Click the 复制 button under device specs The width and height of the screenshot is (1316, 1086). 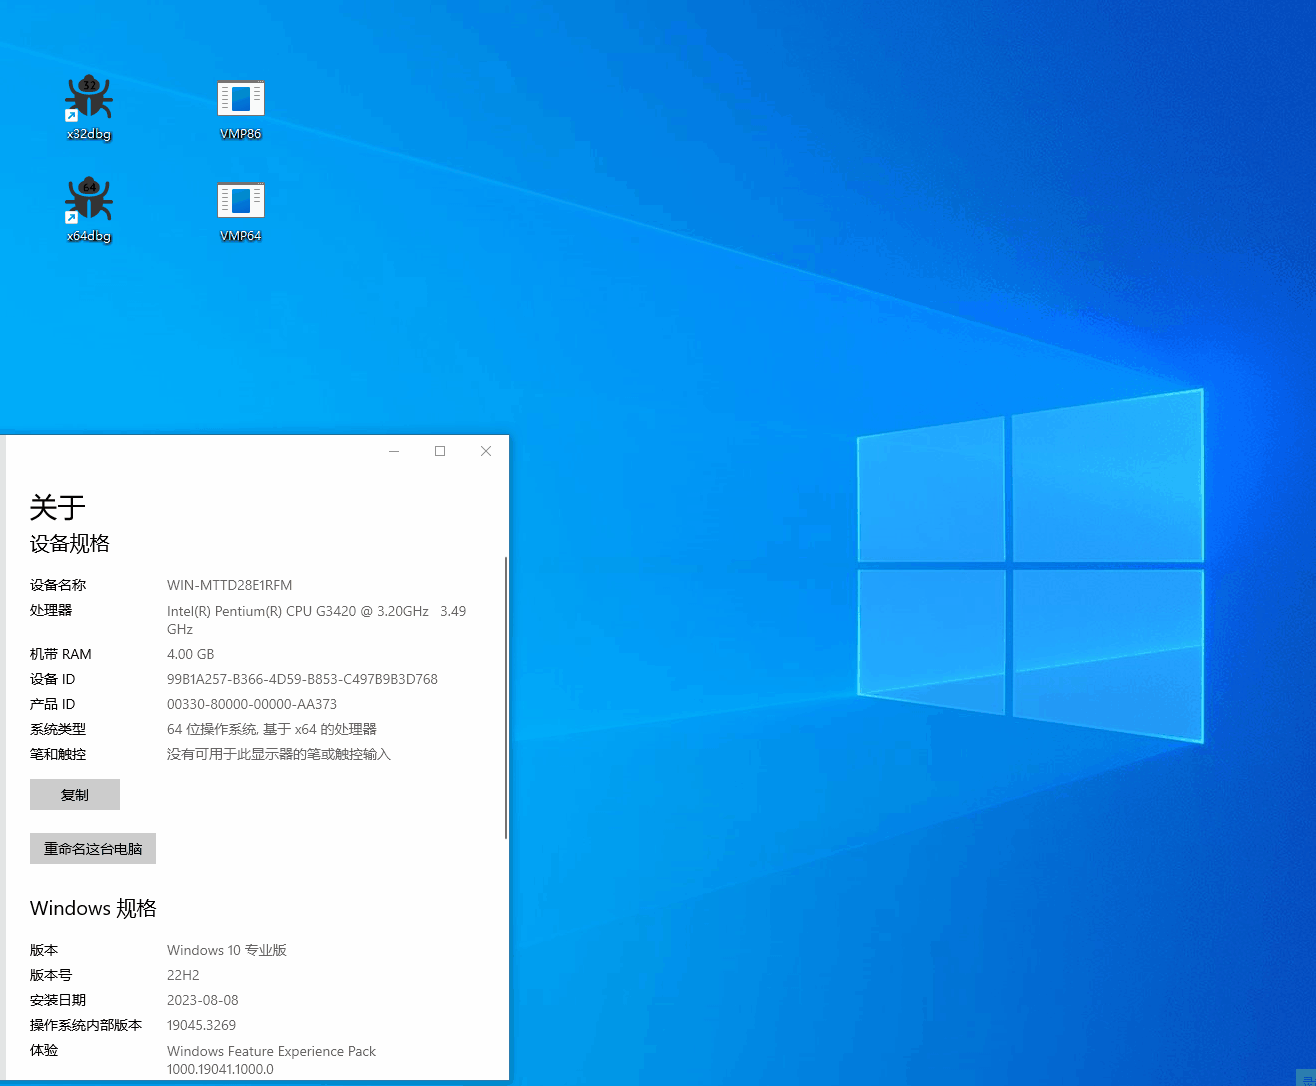click(75, 795)
